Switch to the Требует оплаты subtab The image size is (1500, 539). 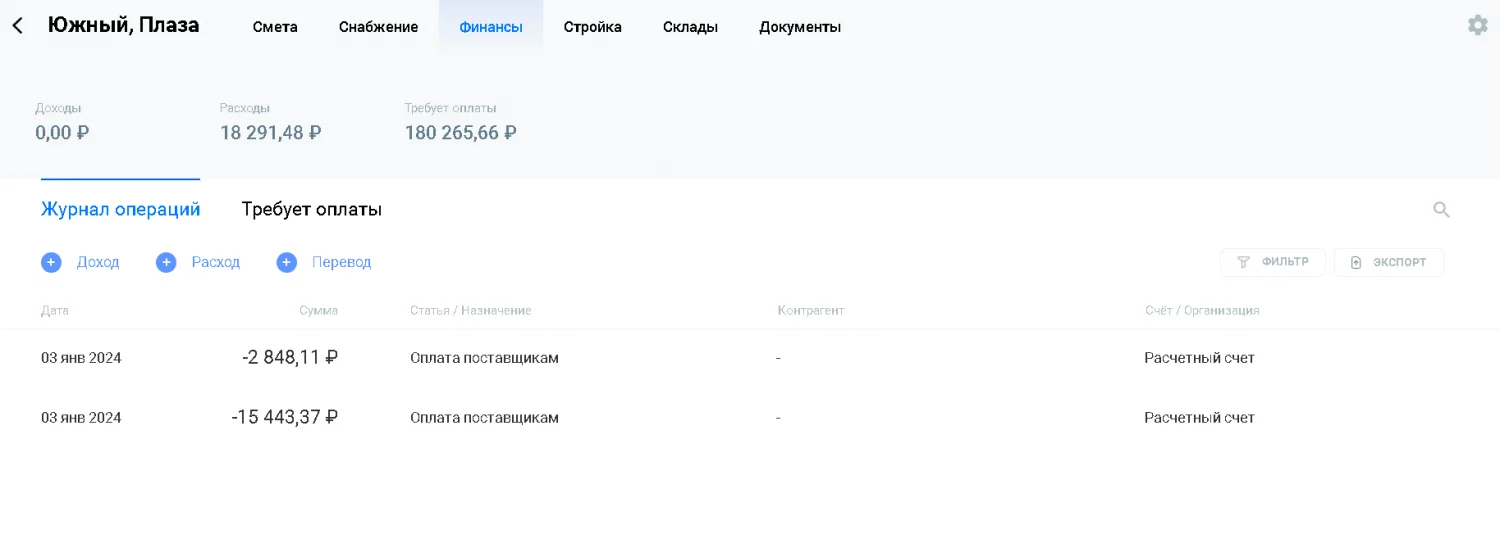click(x=311, y=209)
